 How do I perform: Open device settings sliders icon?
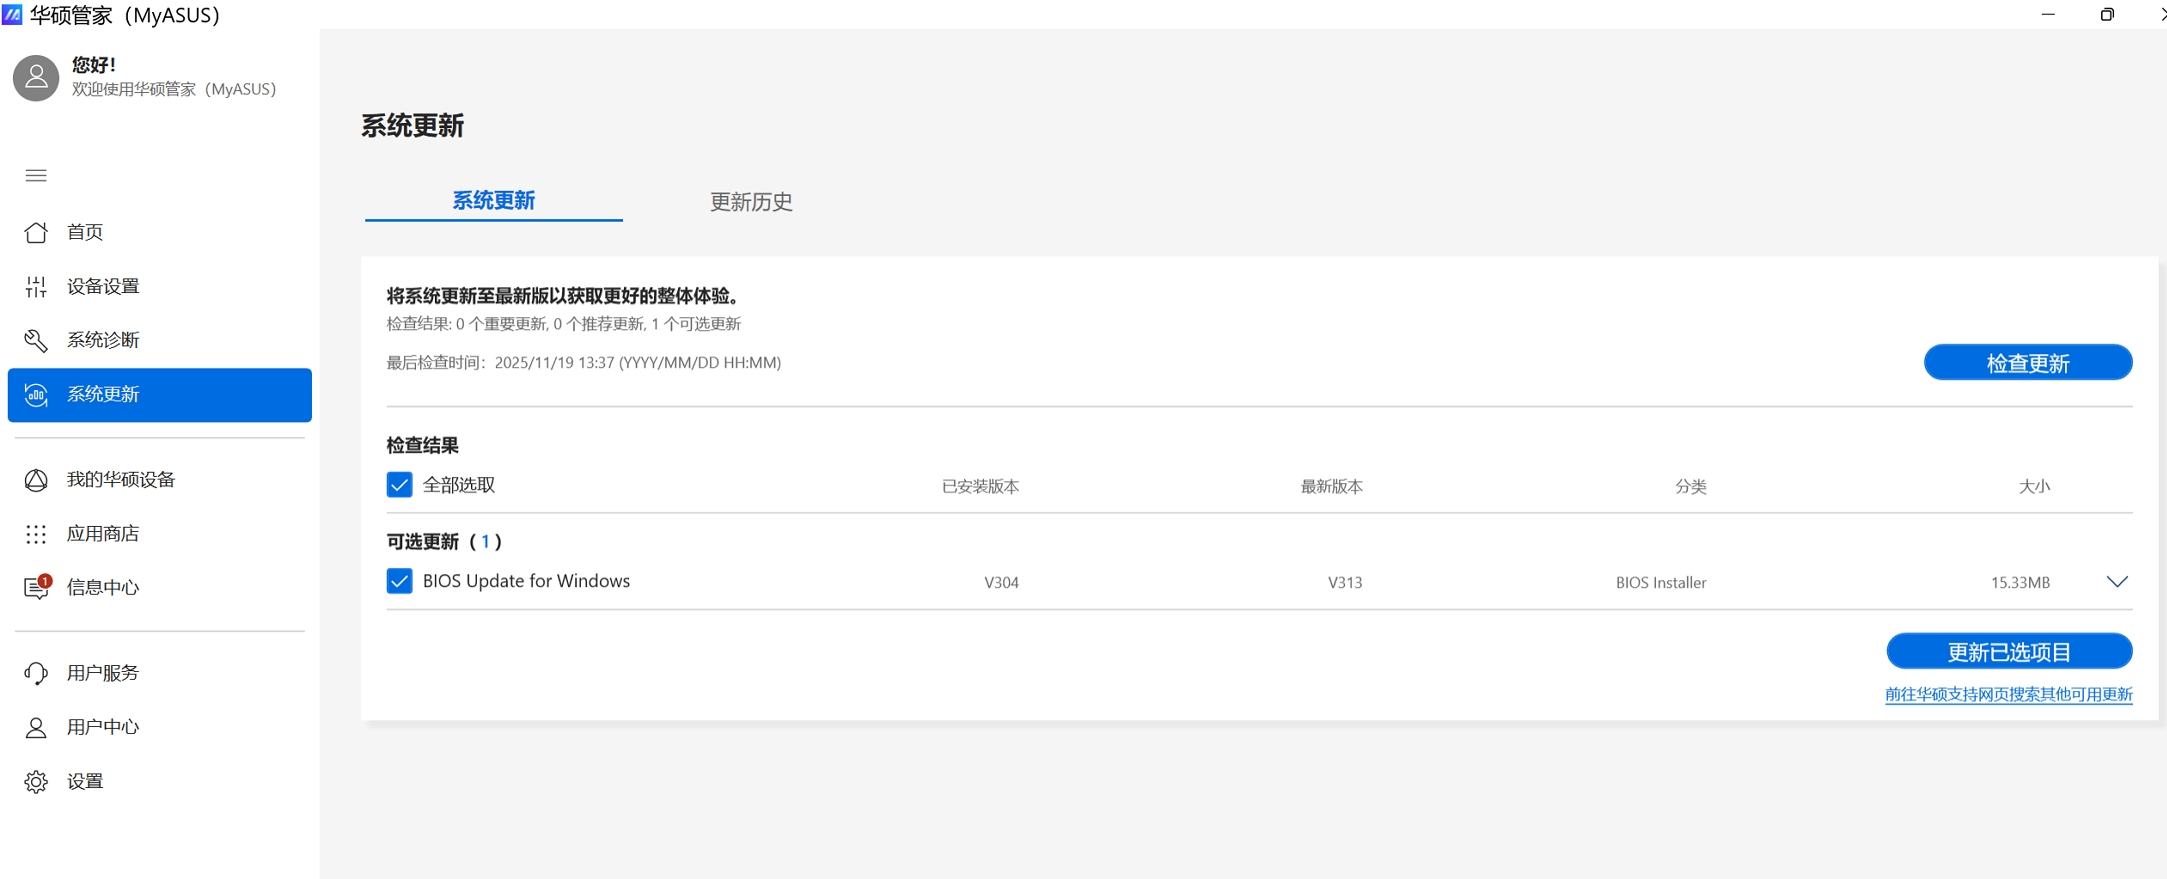click(x=36, y=287)
